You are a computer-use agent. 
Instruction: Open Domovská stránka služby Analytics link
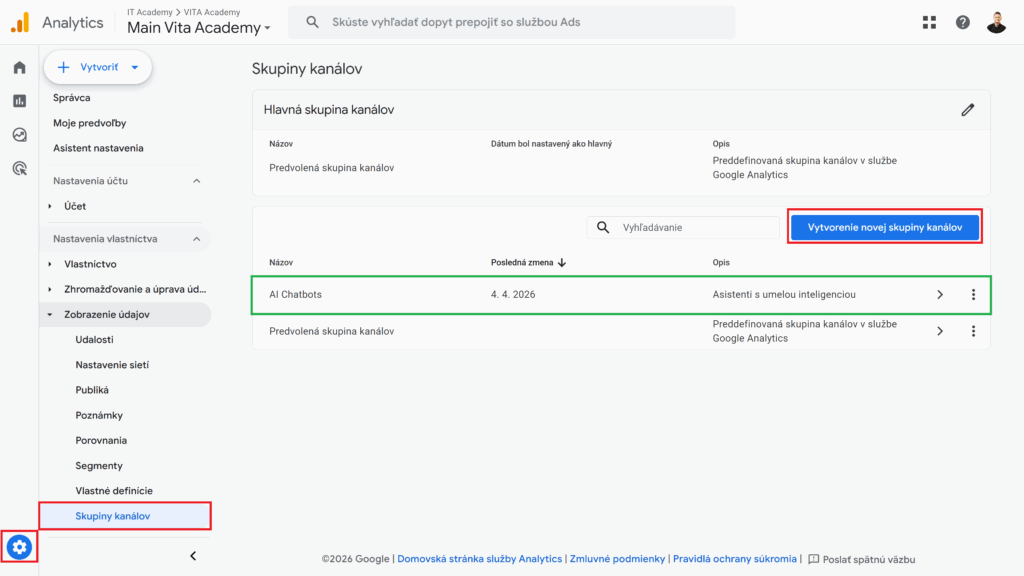(x=479, y=559)
